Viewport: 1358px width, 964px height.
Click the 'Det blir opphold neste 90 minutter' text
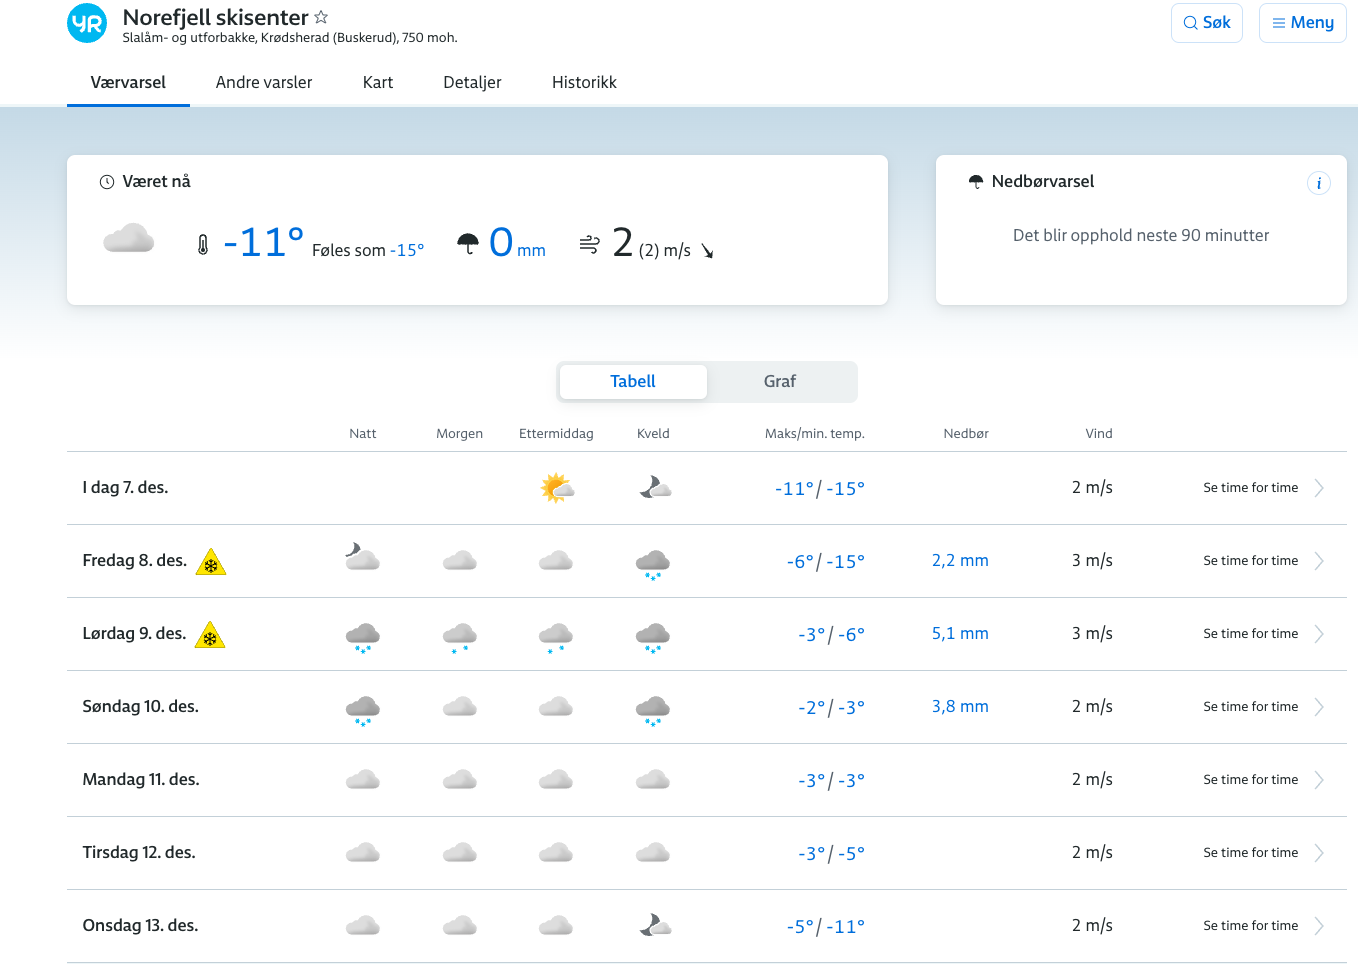coord(1141,236)
